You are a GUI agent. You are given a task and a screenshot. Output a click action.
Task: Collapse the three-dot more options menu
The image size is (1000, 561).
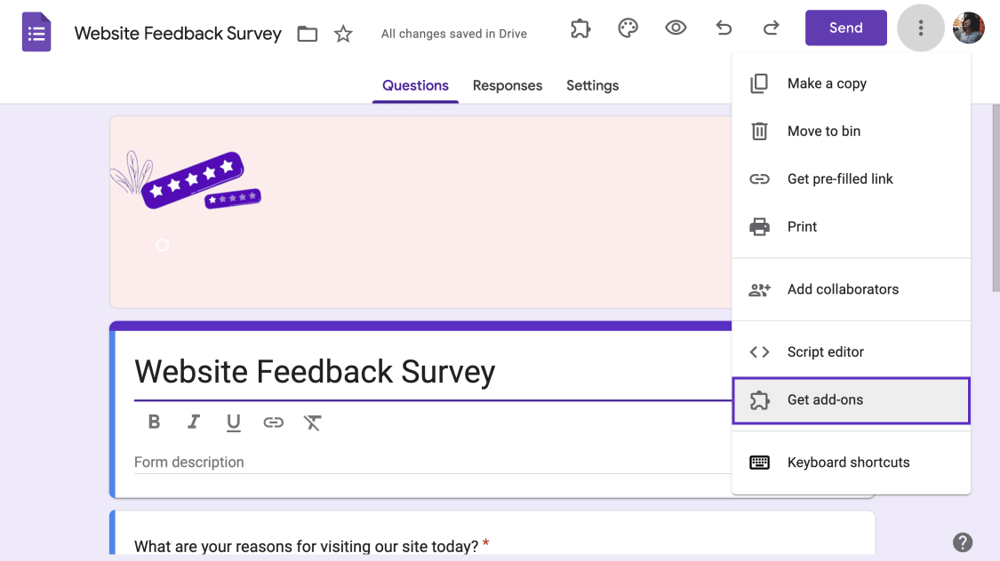[920, 28]
